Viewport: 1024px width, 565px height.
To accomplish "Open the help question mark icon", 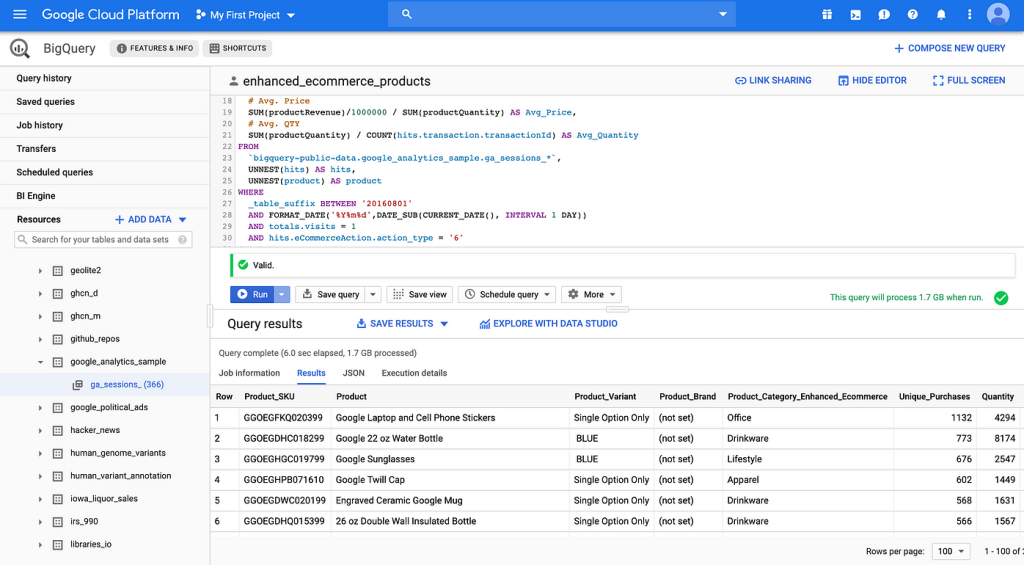I will (912, 14).
